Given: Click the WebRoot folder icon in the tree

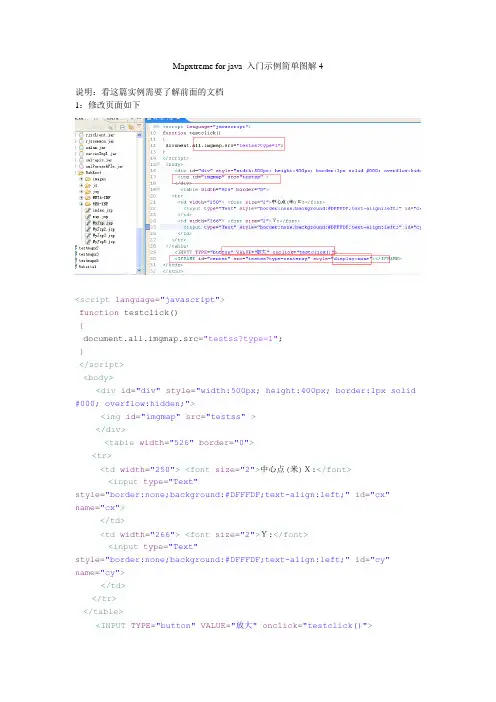Looking at the screenshot, I should (x=81, y=173).
